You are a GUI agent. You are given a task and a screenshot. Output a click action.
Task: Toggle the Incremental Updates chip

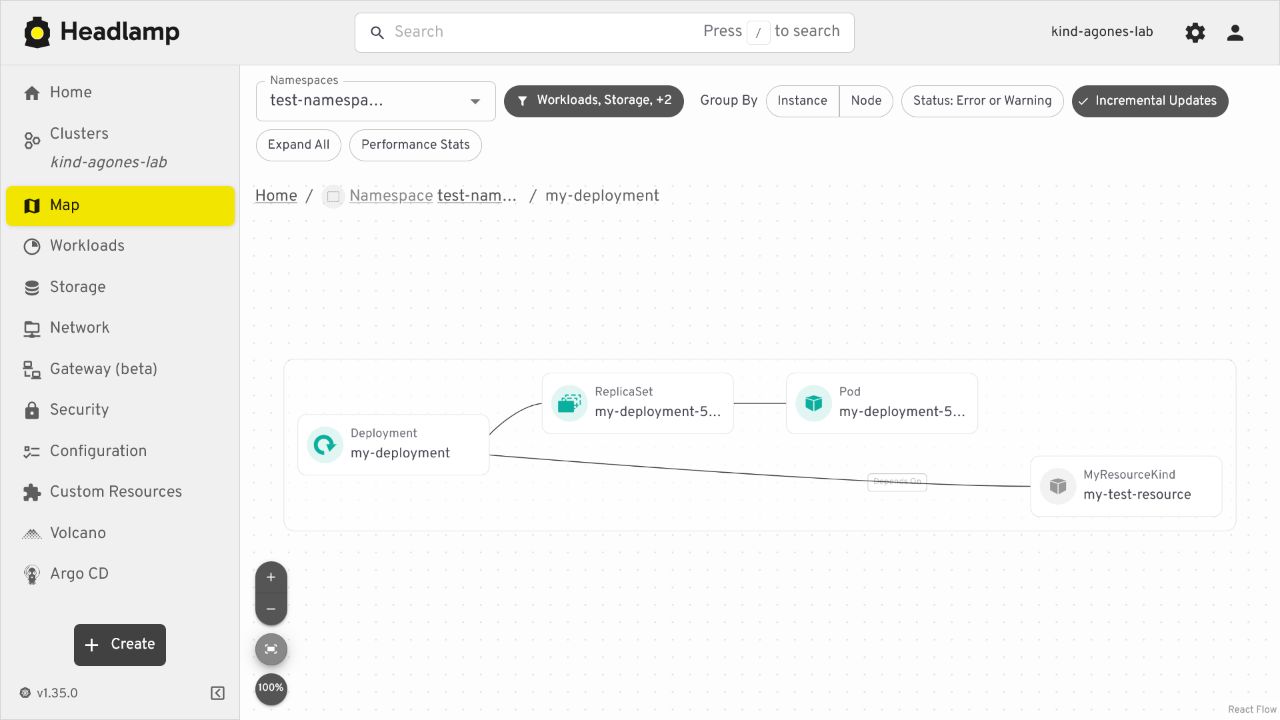pos(1150,101)
